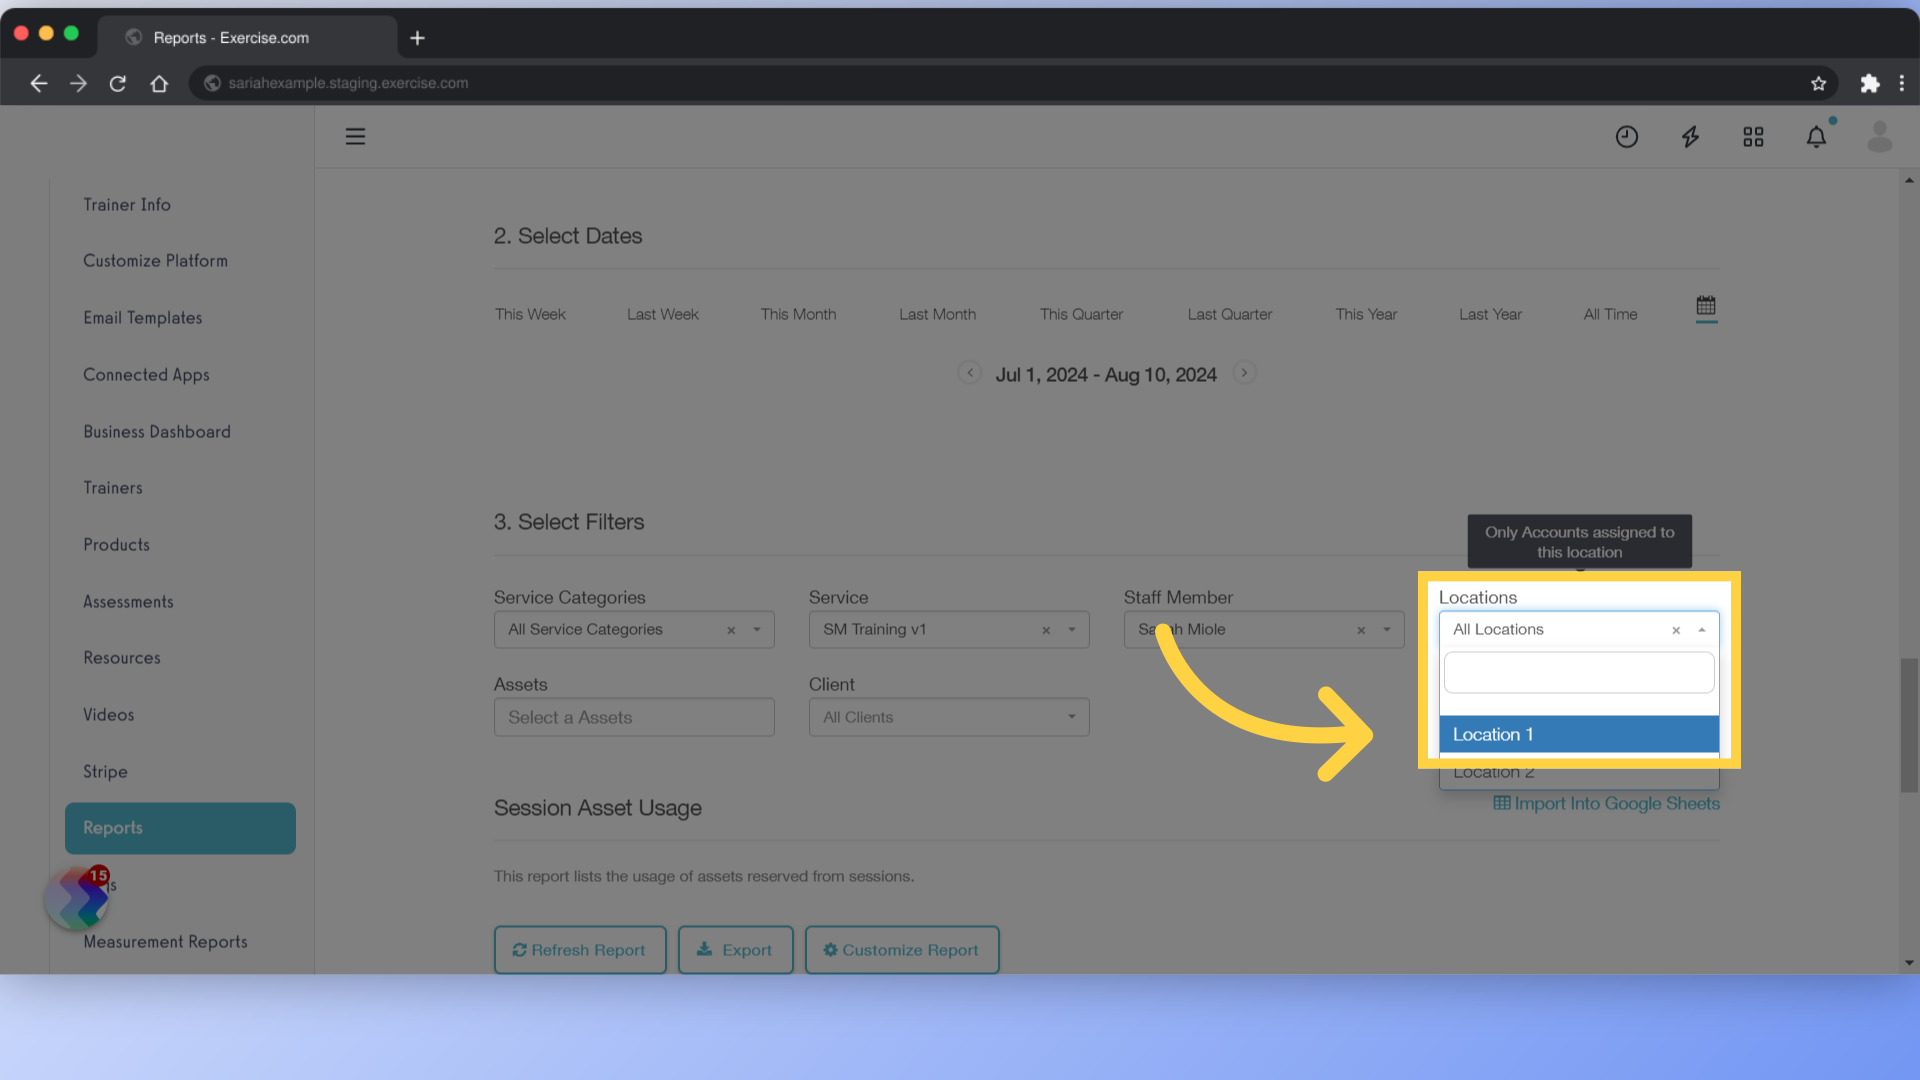This screenshot has width=1920, height=1080.
Task: Select the Last Month date tab
Action: click(x=937, y=314)
